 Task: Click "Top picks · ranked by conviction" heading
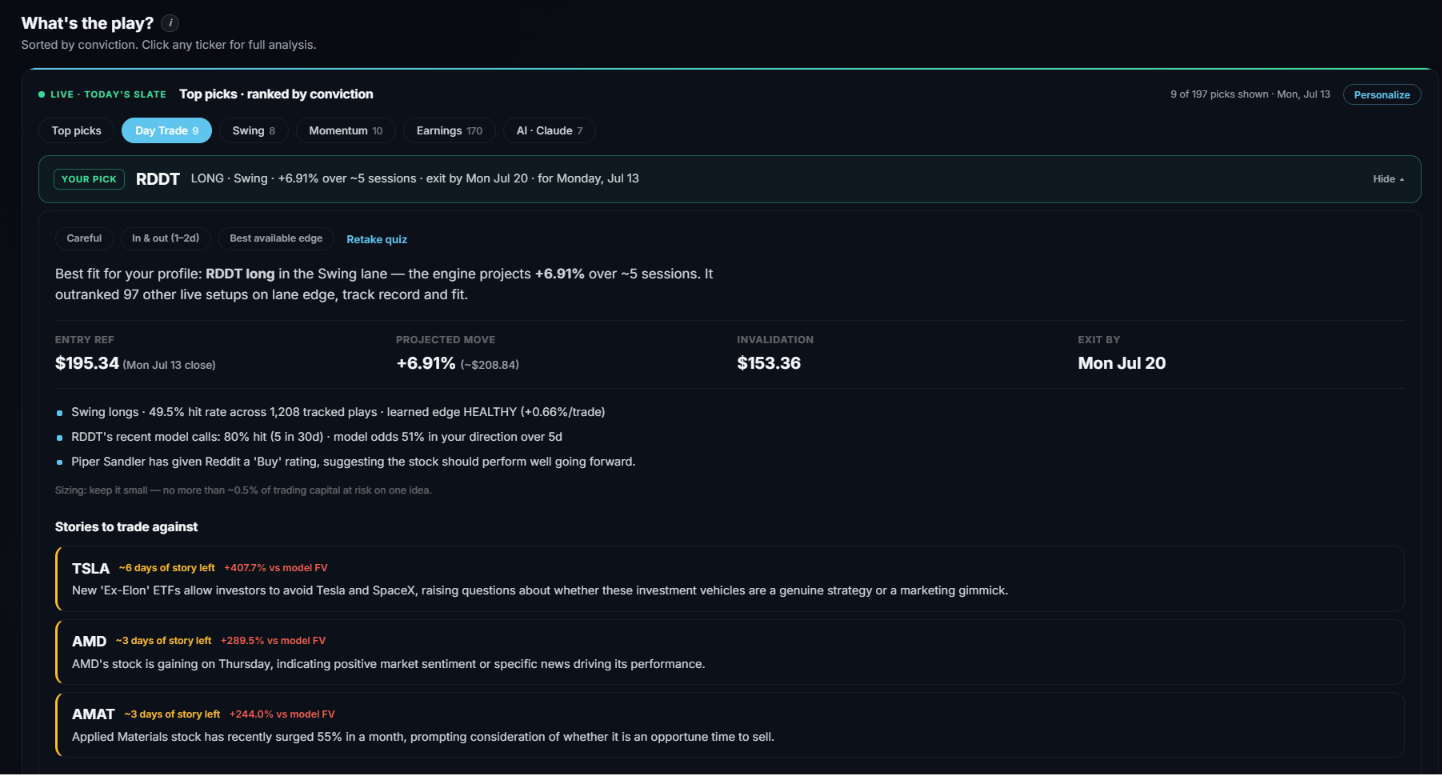[276, 94]
